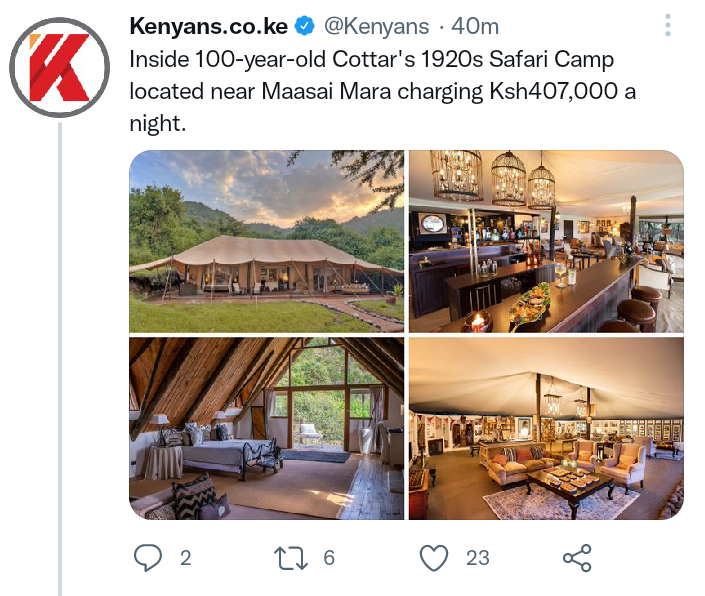Image resolution: width=705 pixels, height=596 pixels.
Task: View the tent lounge seating photo
Action: point(546,429)
